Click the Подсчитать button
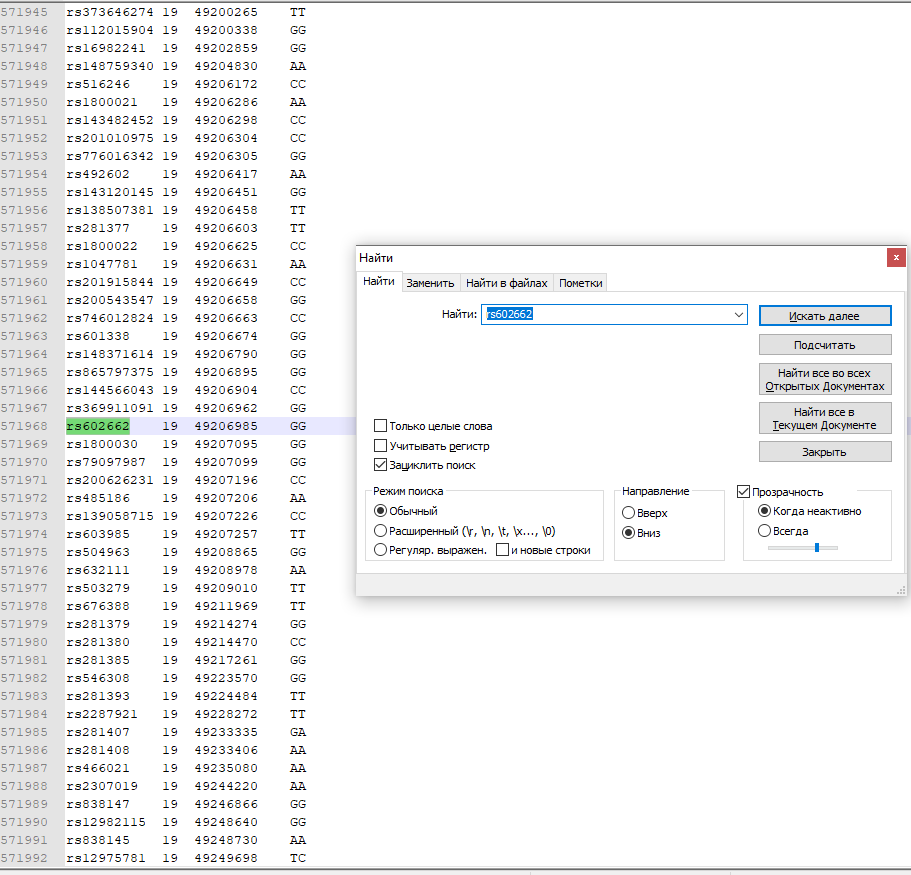The width and height of the screenshot is (911, 875). [824, 345]
